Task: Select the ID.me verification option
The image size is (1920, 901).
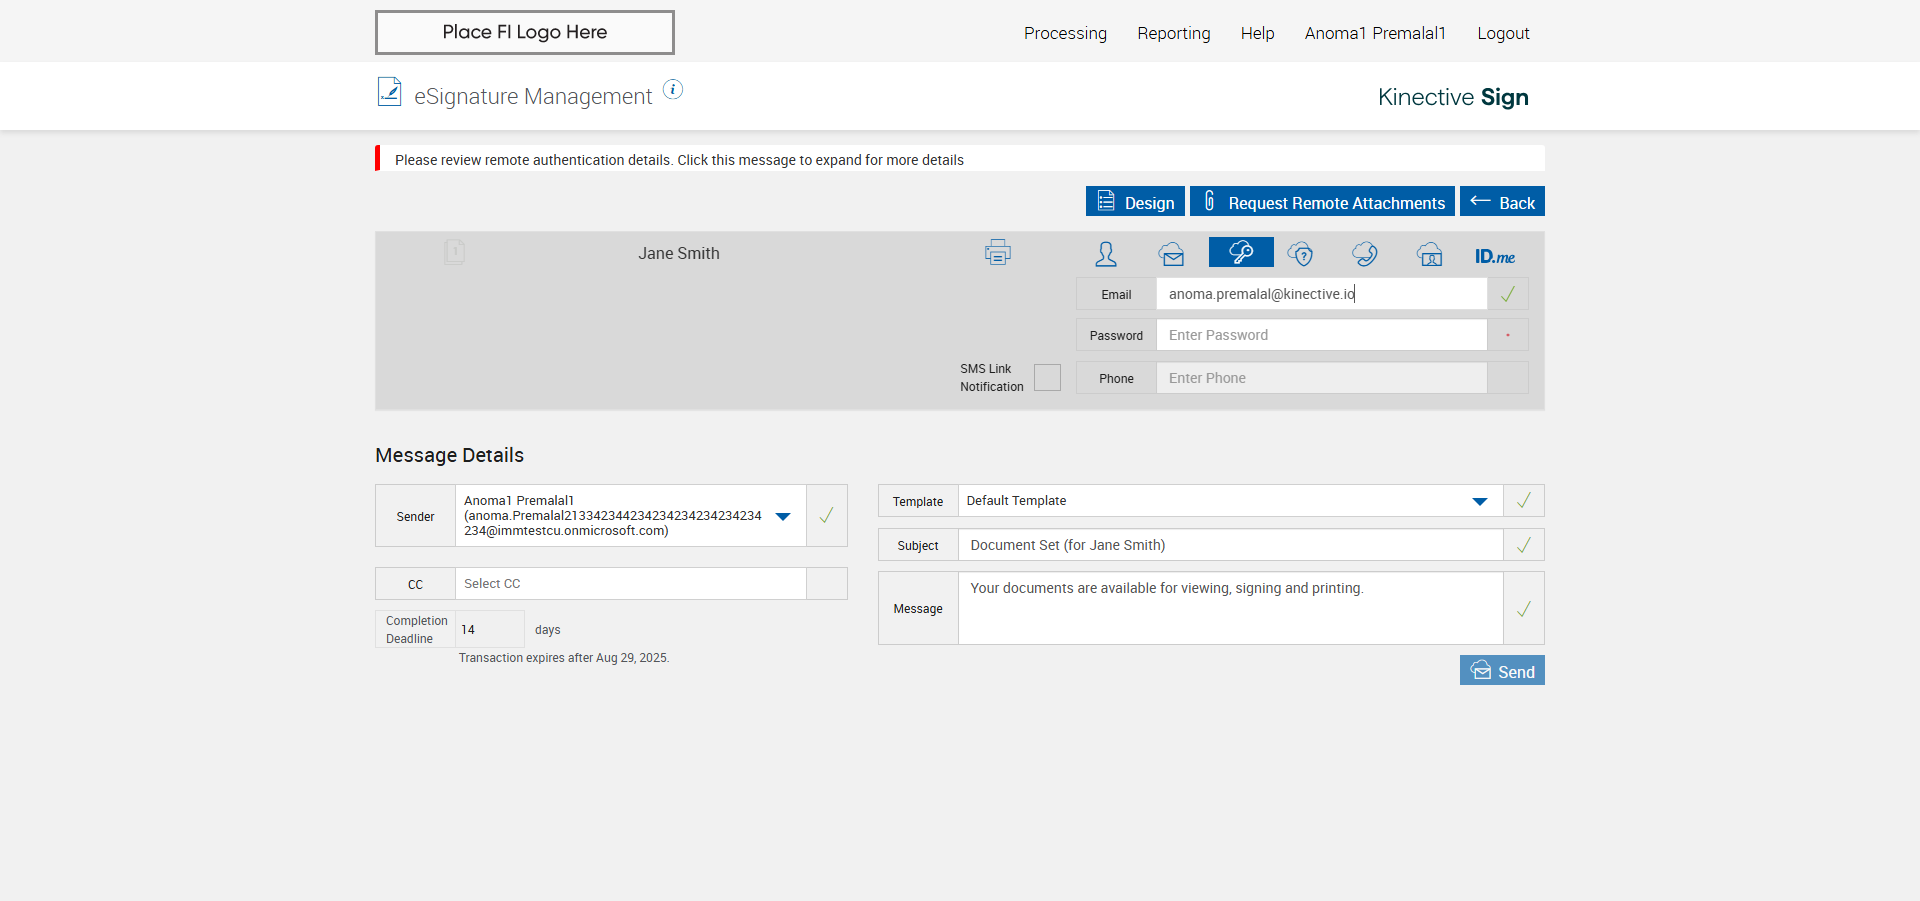Action: pos(1495,256)
